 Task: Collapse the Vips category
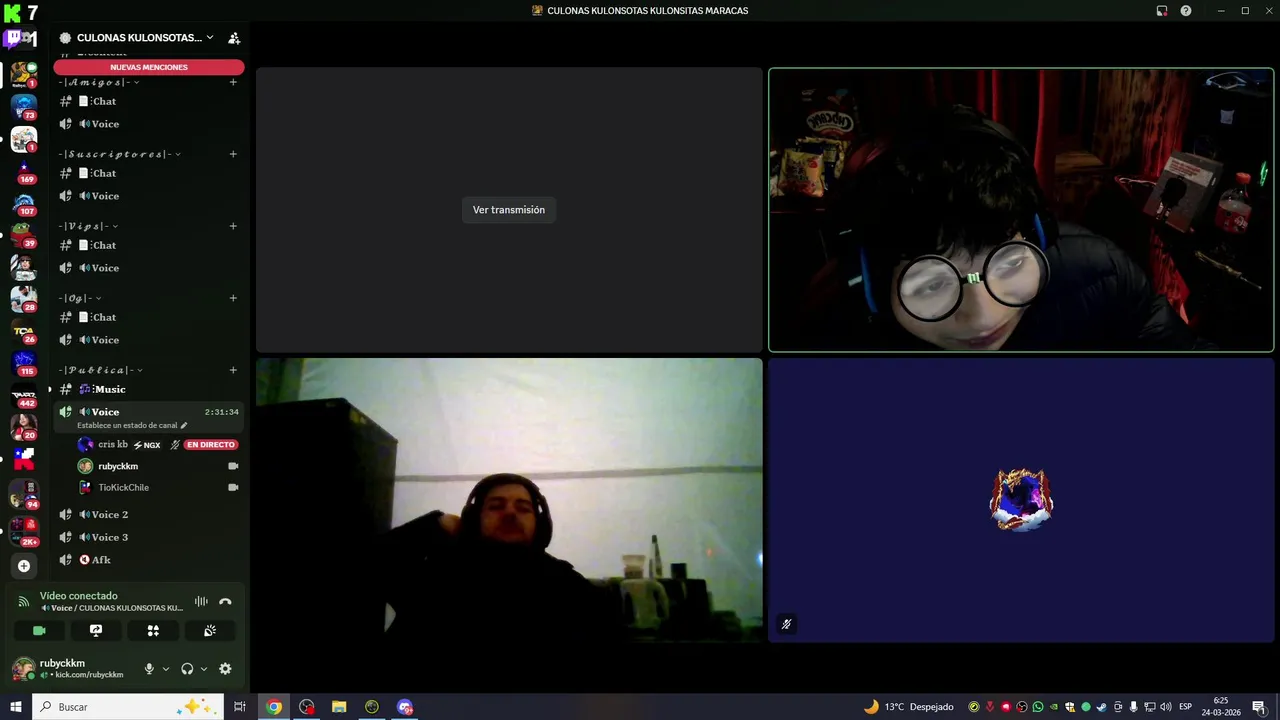coord(89,226)
